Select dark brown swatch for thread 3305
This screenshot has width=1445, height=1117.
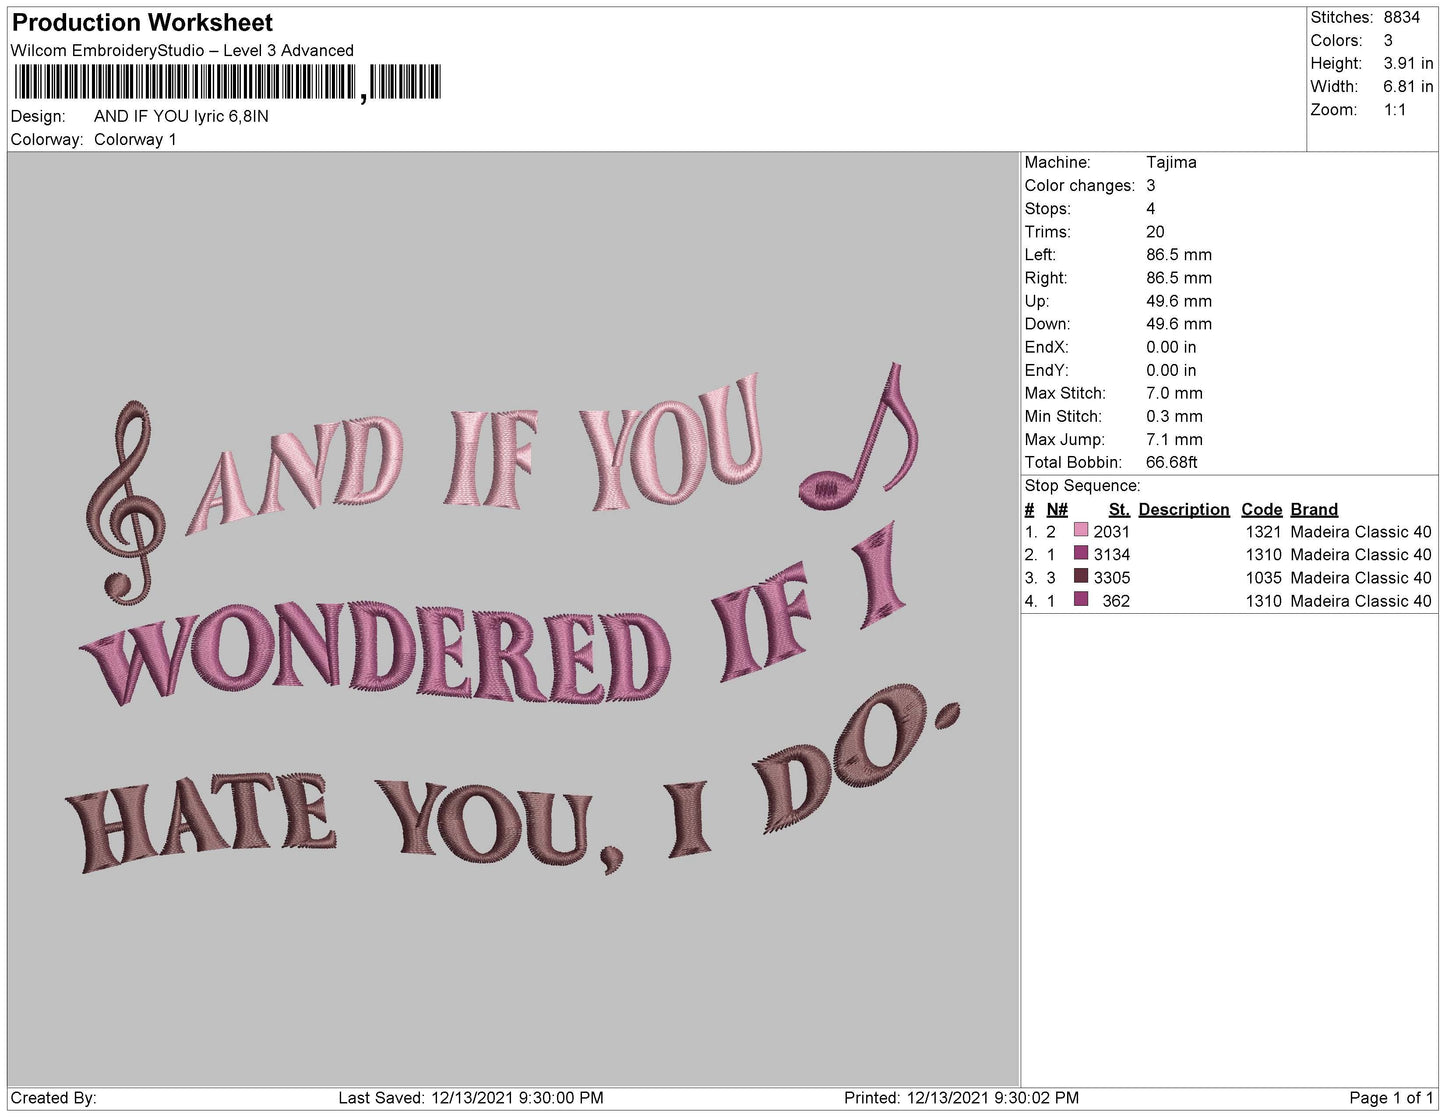click(1081, 577)
